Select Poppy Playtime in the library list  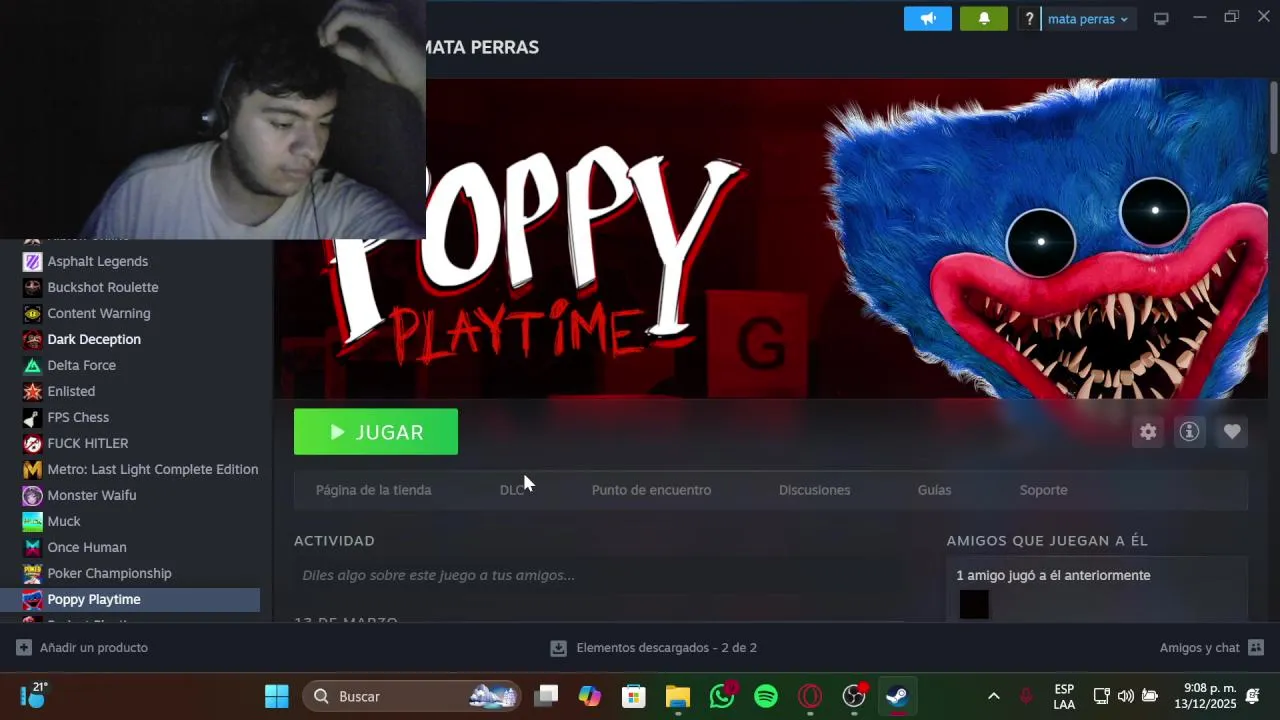coord(130,599)
